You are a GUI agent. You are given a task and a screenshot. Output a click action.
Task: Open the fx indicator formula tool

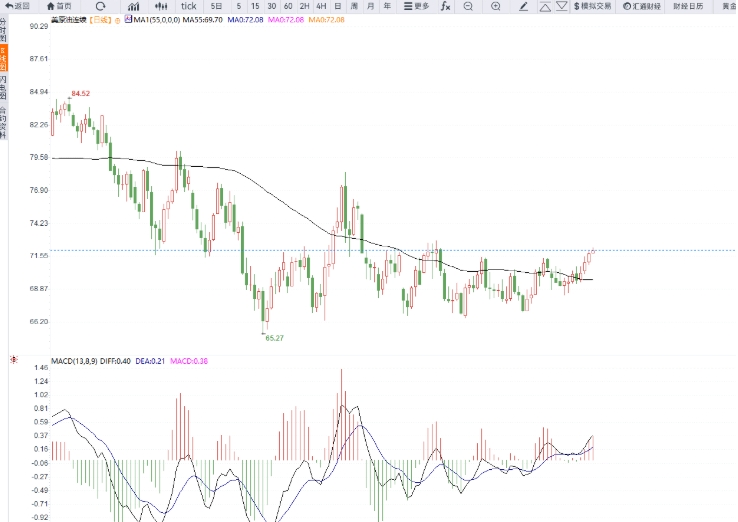click(x=445, y=6)
